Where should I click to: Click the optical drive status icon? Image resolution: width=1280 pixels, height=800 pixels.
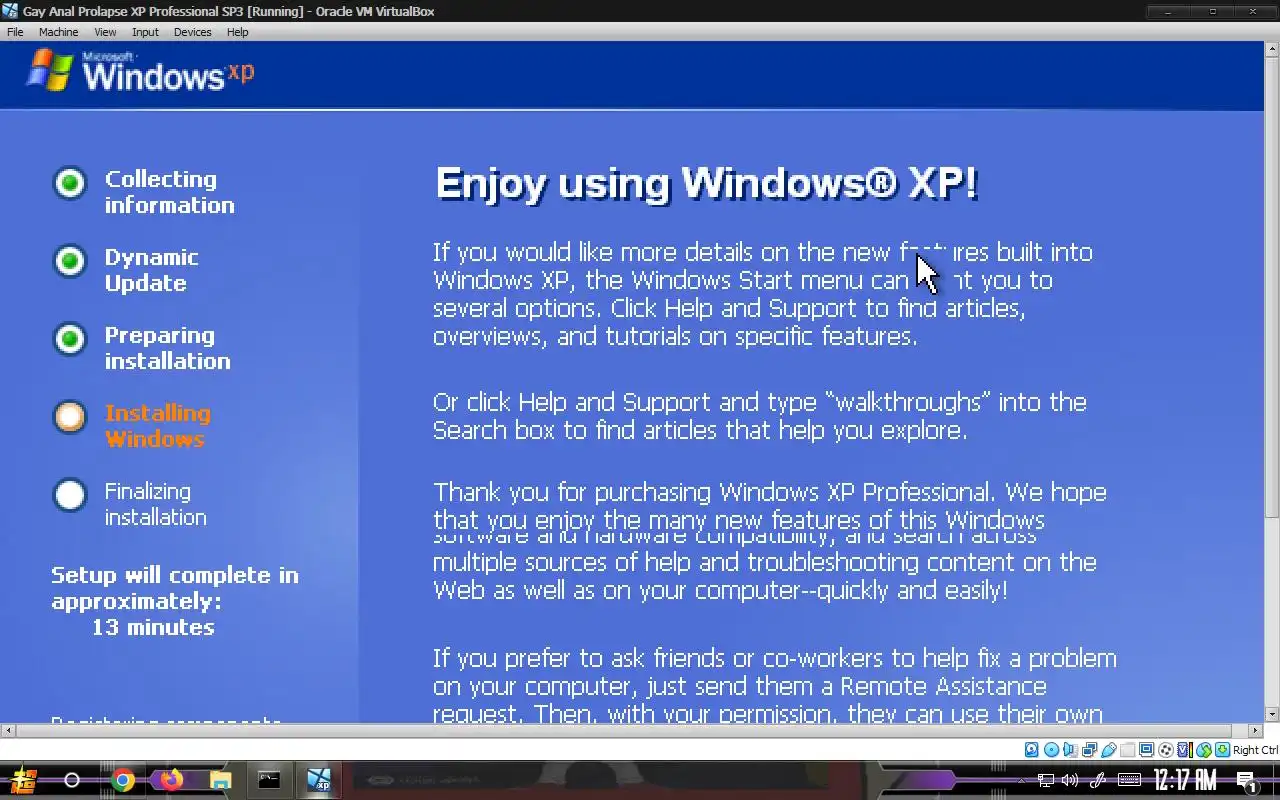coord(1052,750)
